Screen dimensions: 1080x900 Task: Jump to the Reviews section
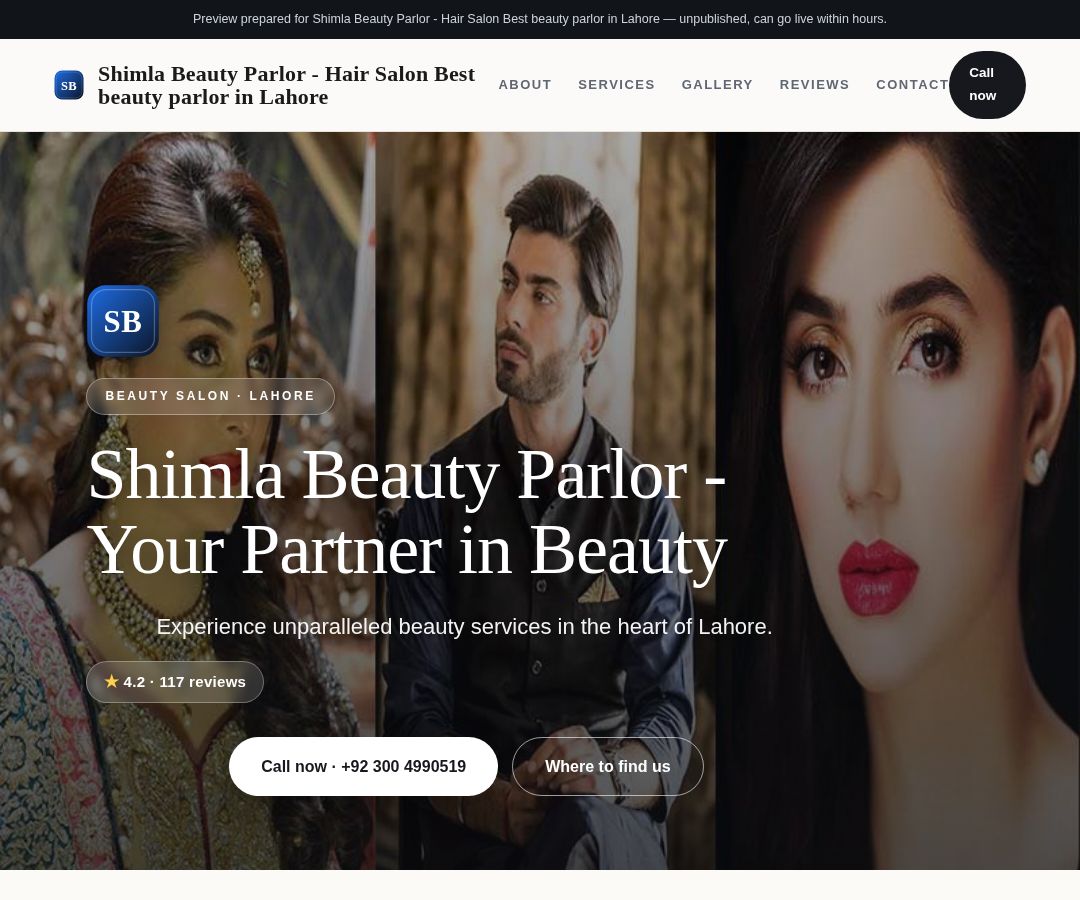pyautogui.click(x=814, y=85)
